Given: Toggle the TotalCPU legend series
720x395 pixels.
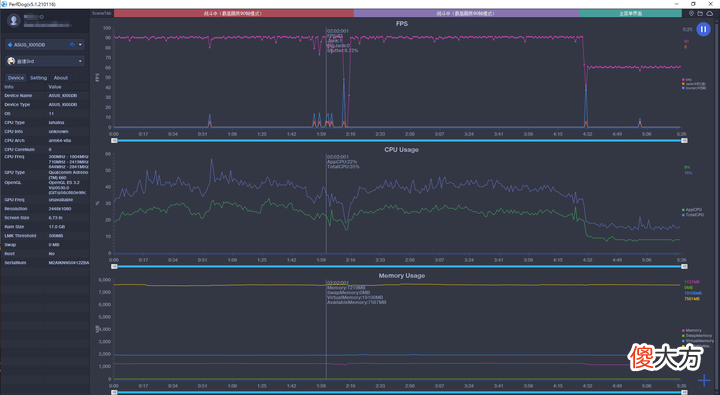Looking at the screenshot, I should (x=693, y=214).
